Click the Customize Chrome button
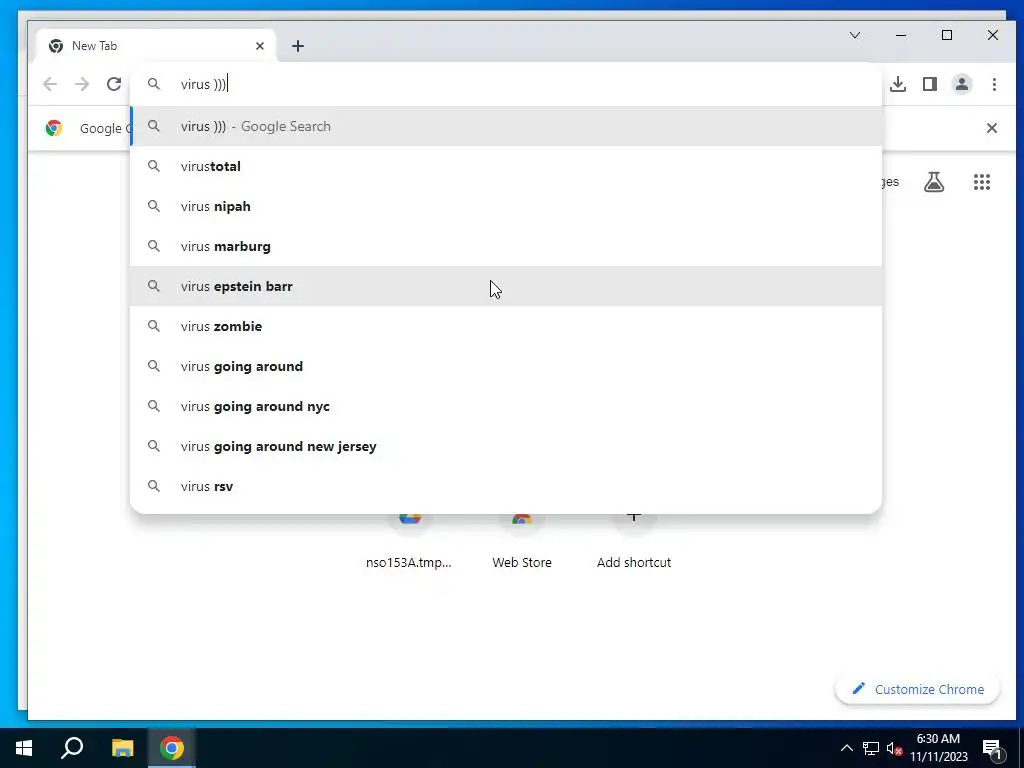 918,689
